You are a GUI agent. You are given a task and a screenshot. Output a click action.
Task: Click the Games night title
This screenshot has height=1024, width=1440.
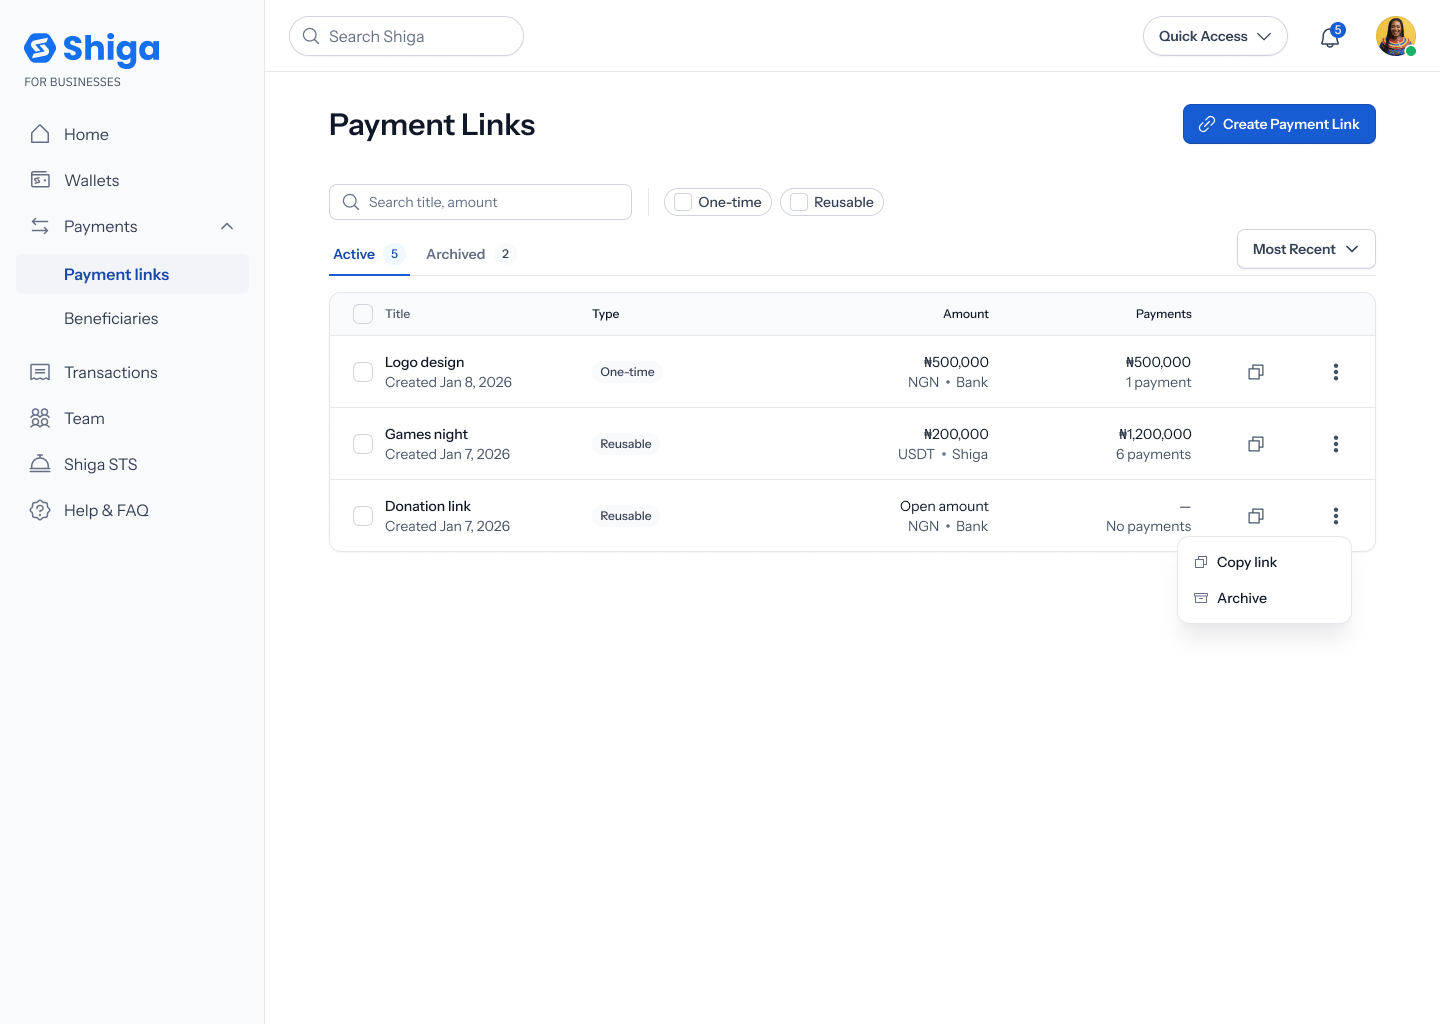[x=426, y=434]
